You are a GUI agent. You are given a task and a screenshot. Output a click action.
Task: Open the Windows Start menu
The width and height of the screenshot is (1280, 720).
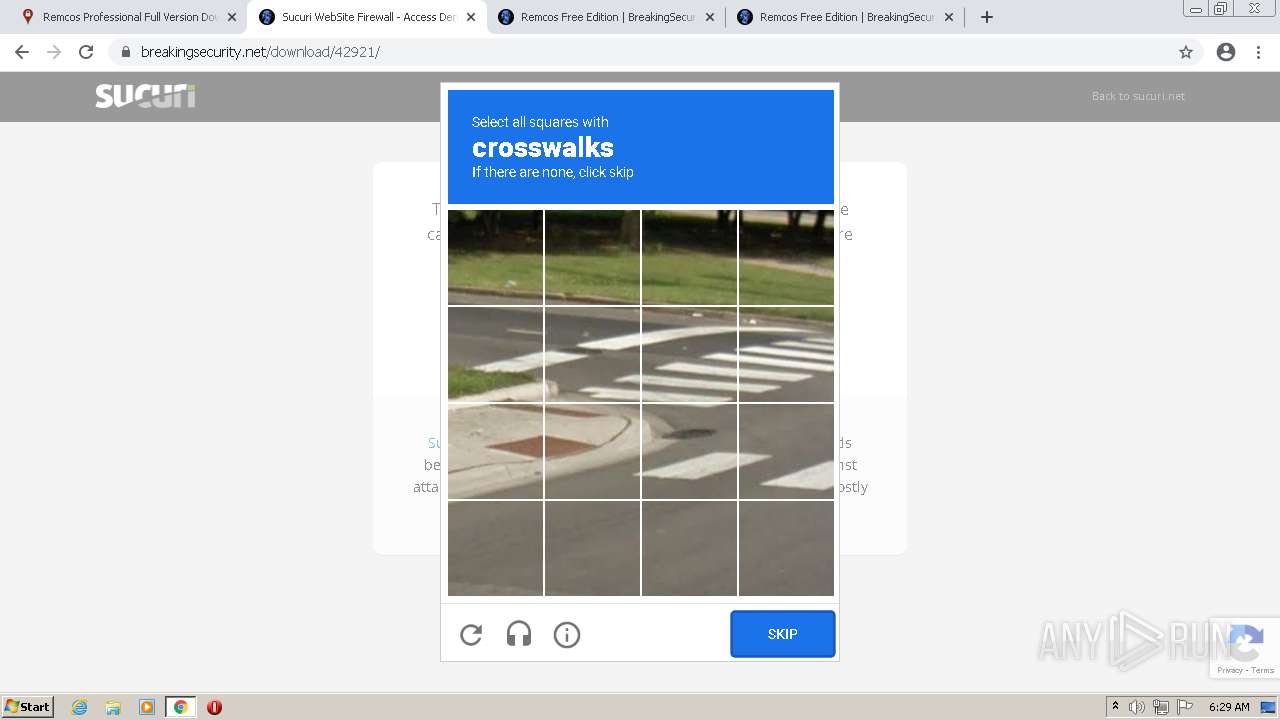(28, 707)
